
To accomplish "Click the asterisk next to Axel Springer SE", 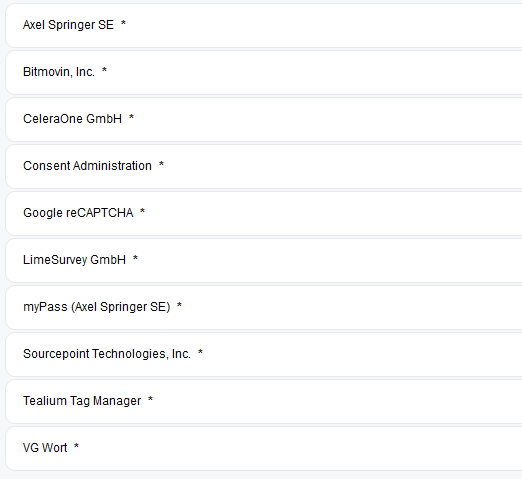I will click(x=123, y=23).
